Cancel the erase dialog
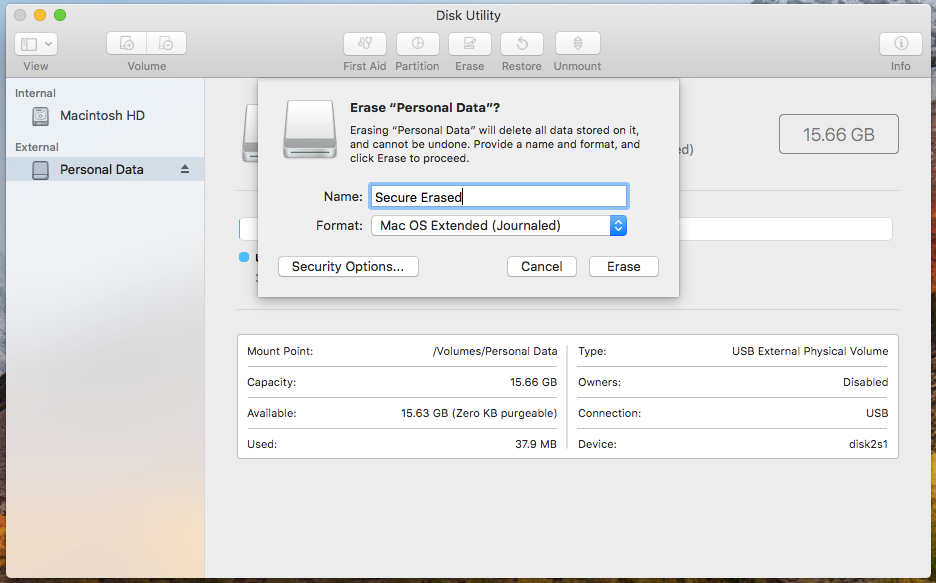The image size is (936, 583). (x=541, y=267)
